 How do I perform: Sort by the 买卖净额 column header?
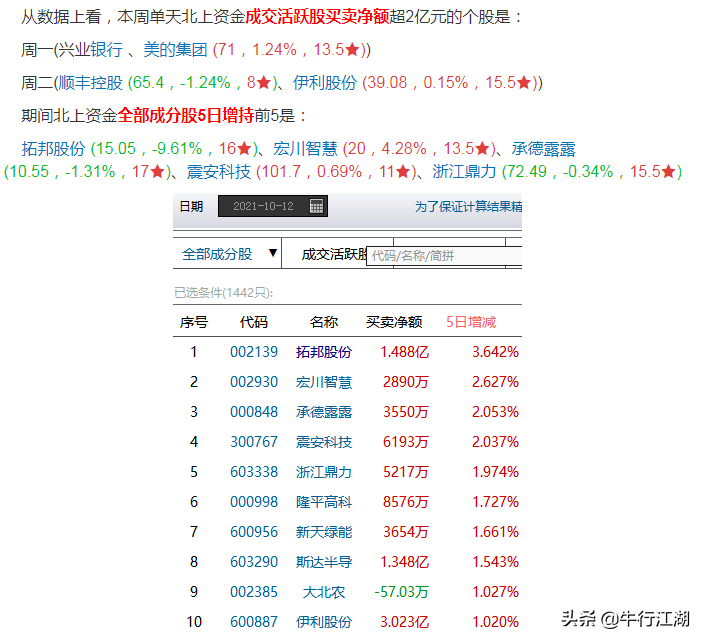(x=394, y=322)
